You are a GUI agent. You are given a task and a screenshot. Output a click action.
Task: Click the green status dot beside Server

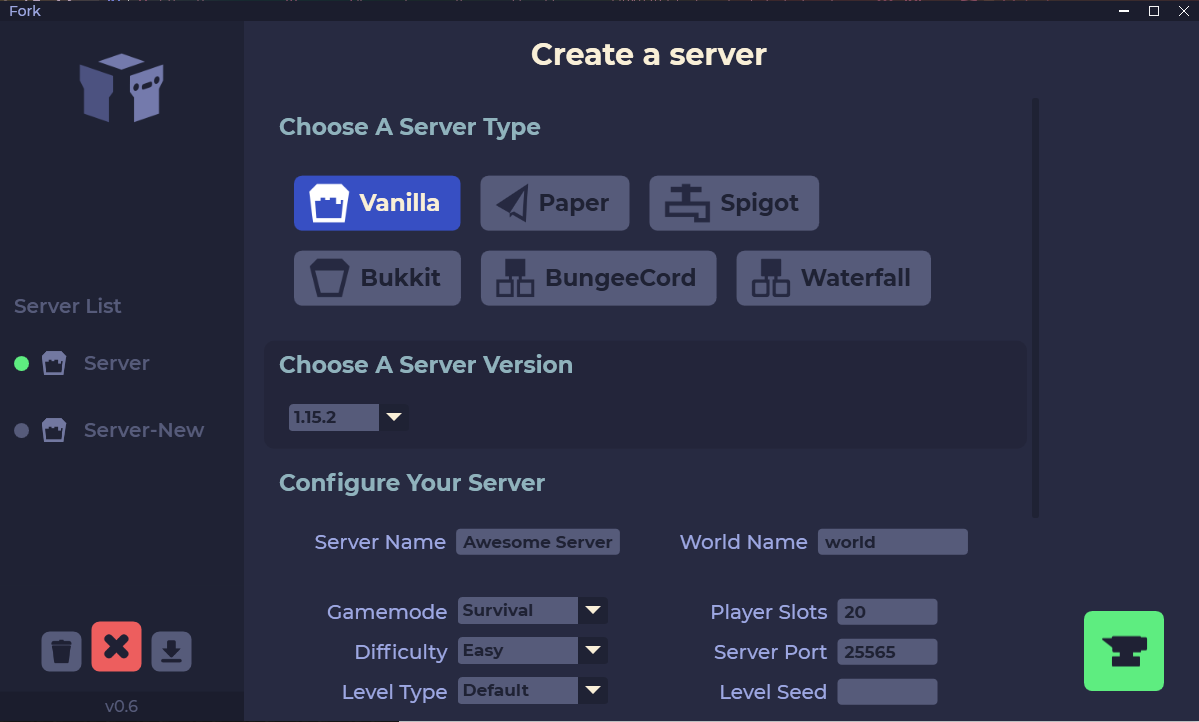coord(21,363)
